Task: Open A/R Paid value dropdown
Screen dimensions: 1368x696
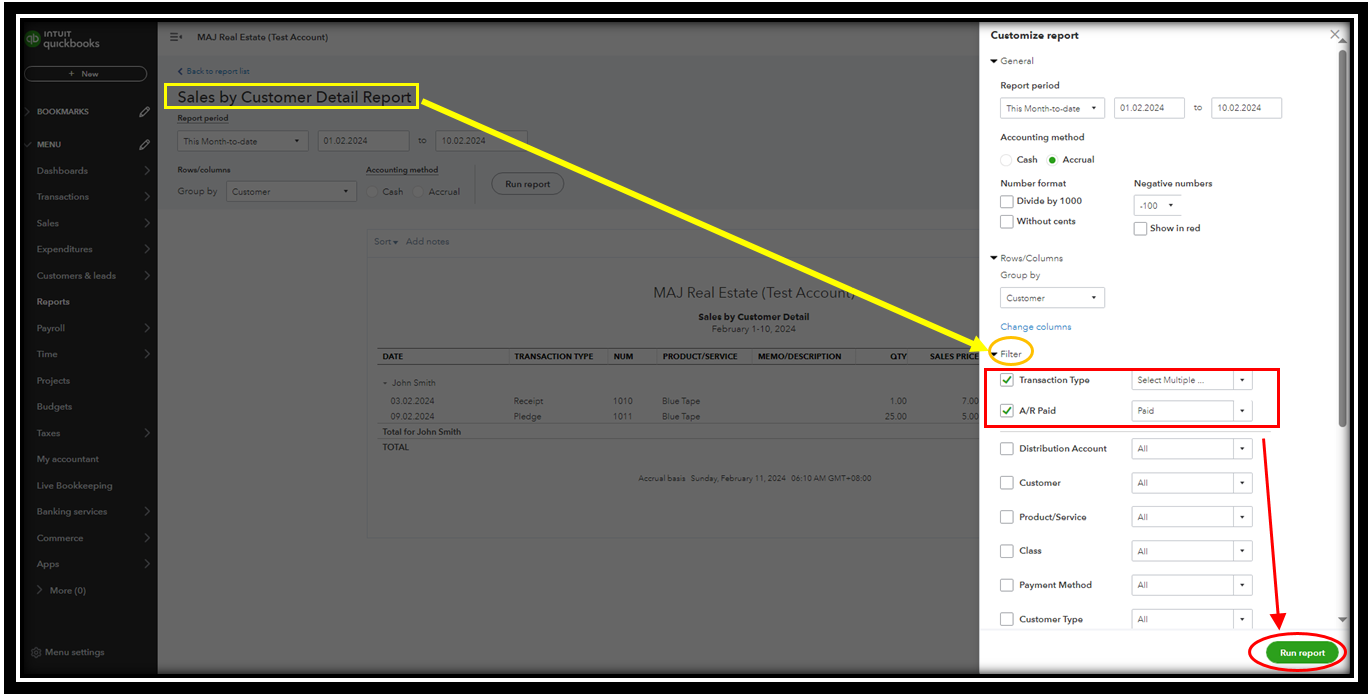Action: click(x=1192, y=411)
